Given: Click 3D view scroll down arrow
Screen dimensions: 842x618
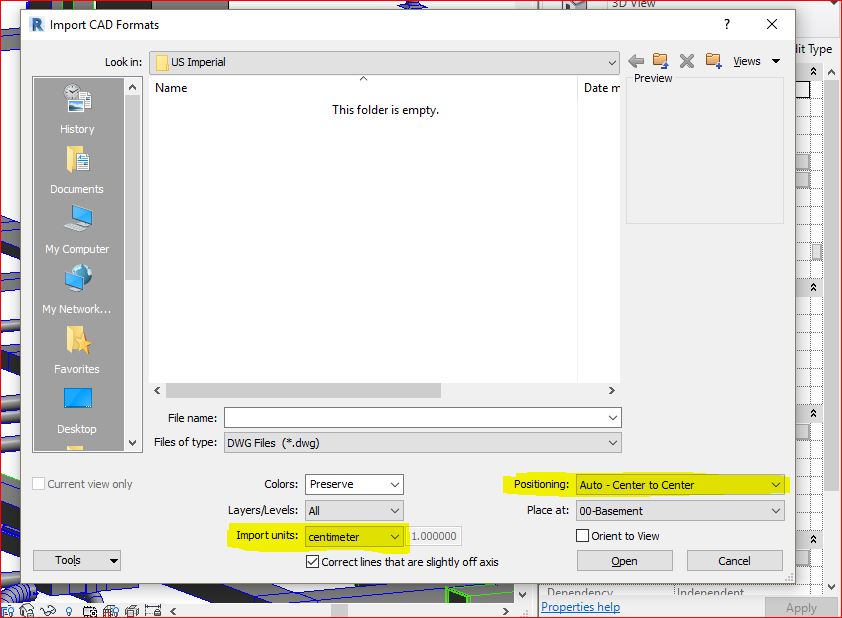Looking at the screenshot, I should click(522, 594).
